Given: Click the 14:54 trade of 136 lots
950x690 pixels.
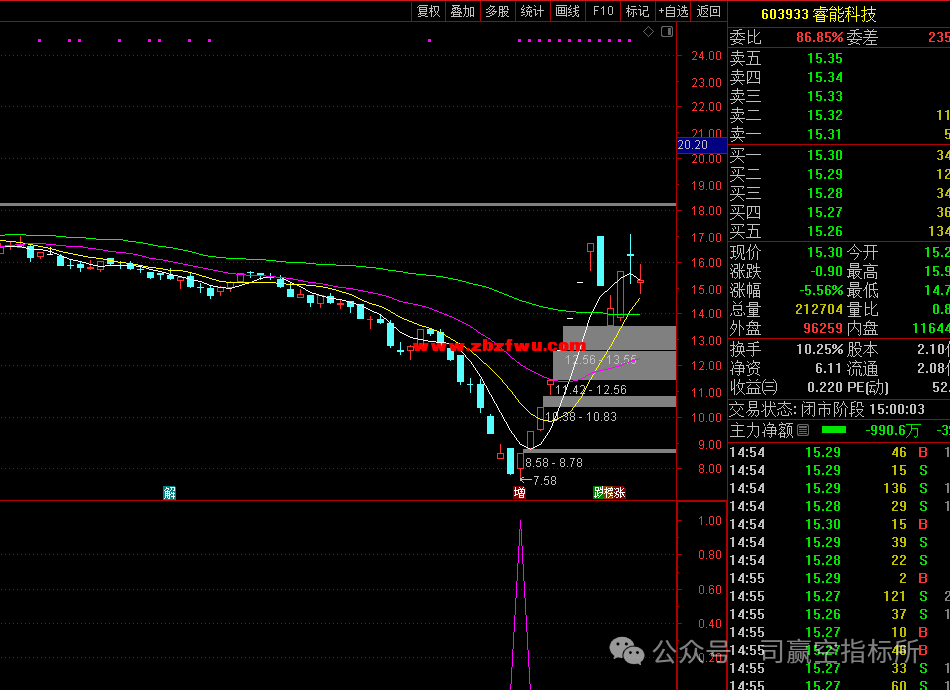Looking at the screenshot, I should click(839, 488).
